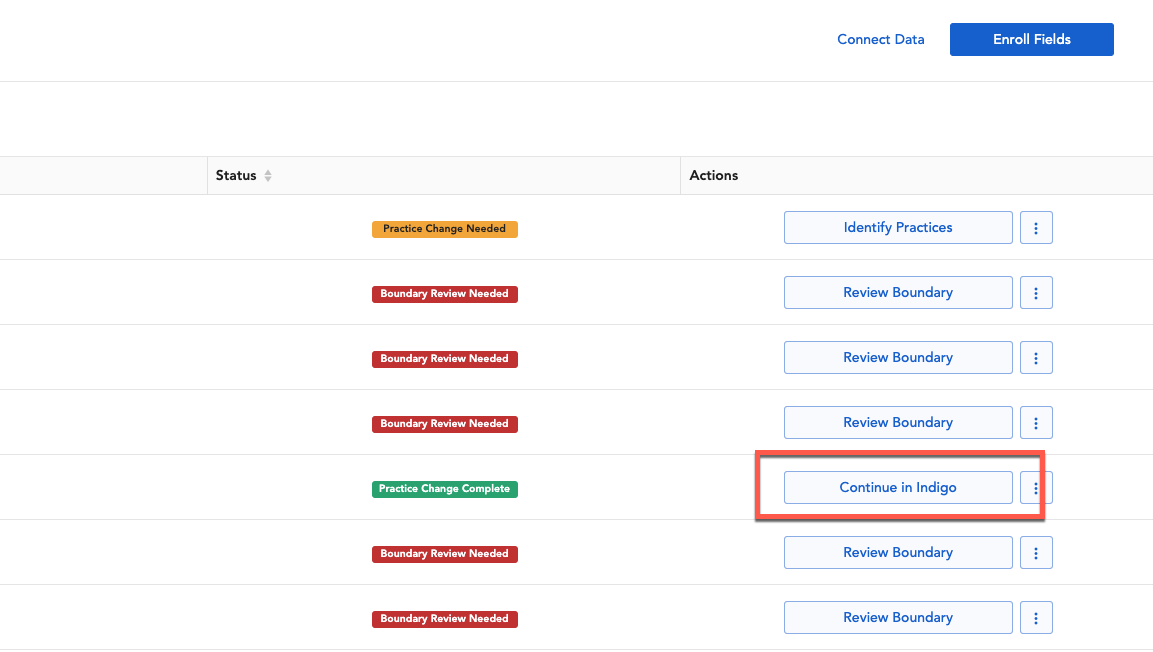
Task: Open the three-dot menu in the bottom Review Boundary row
Action: click(1036, 617)
